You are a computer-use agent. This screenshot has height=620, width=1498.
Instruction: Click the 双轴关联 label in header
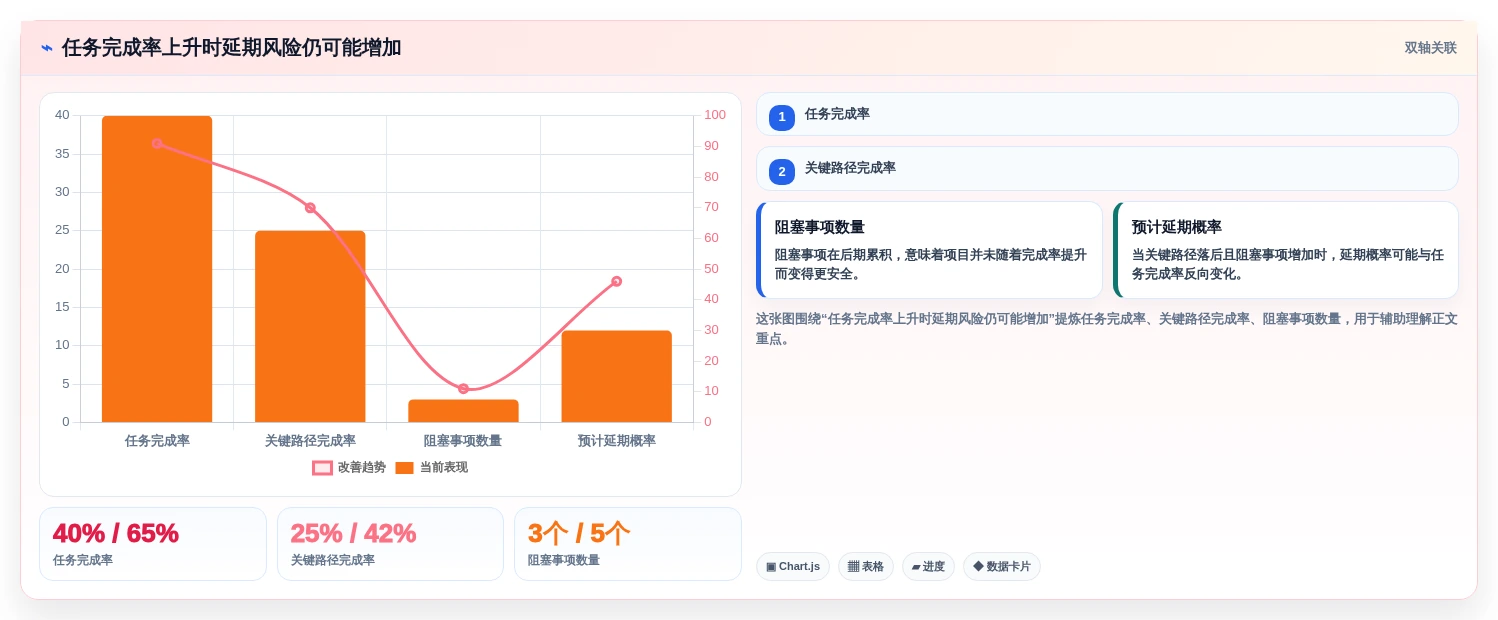click(1430, 48)
